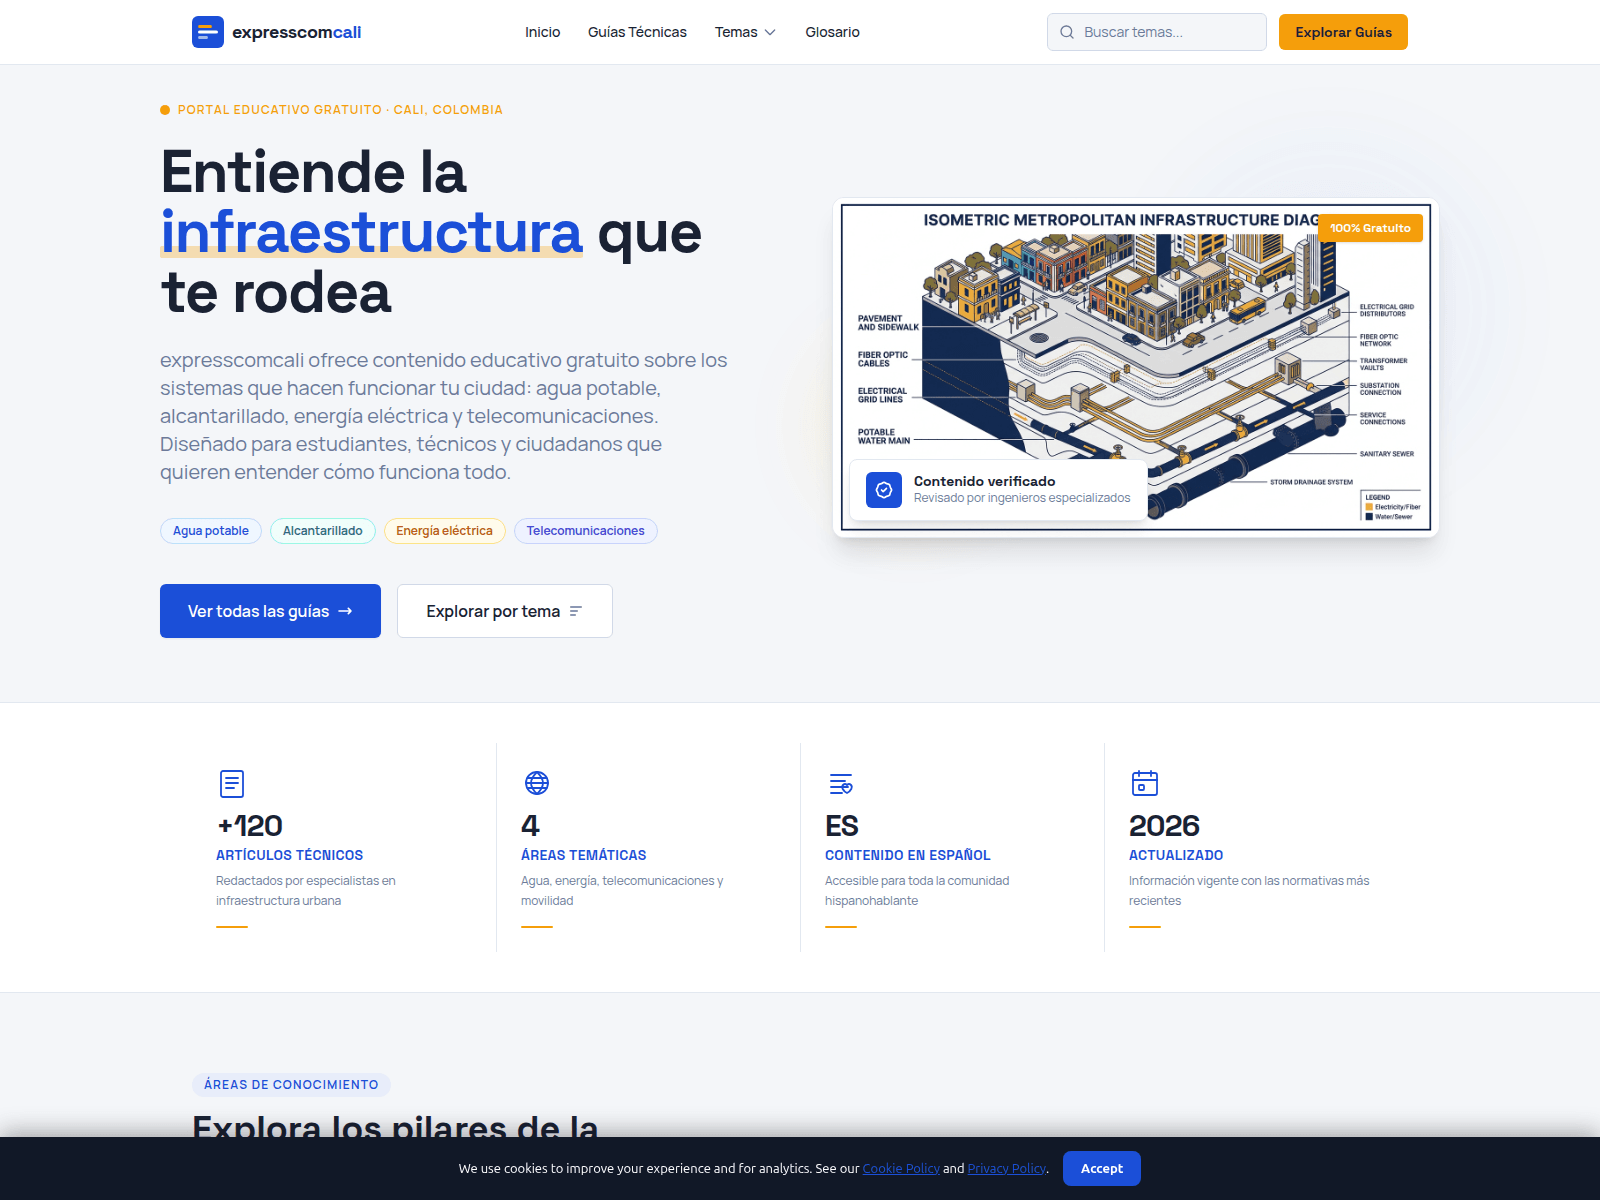This screenshot has width=1600, height=1200.
Task: Select the Telecomunicaciones tag
Action: 586,531
